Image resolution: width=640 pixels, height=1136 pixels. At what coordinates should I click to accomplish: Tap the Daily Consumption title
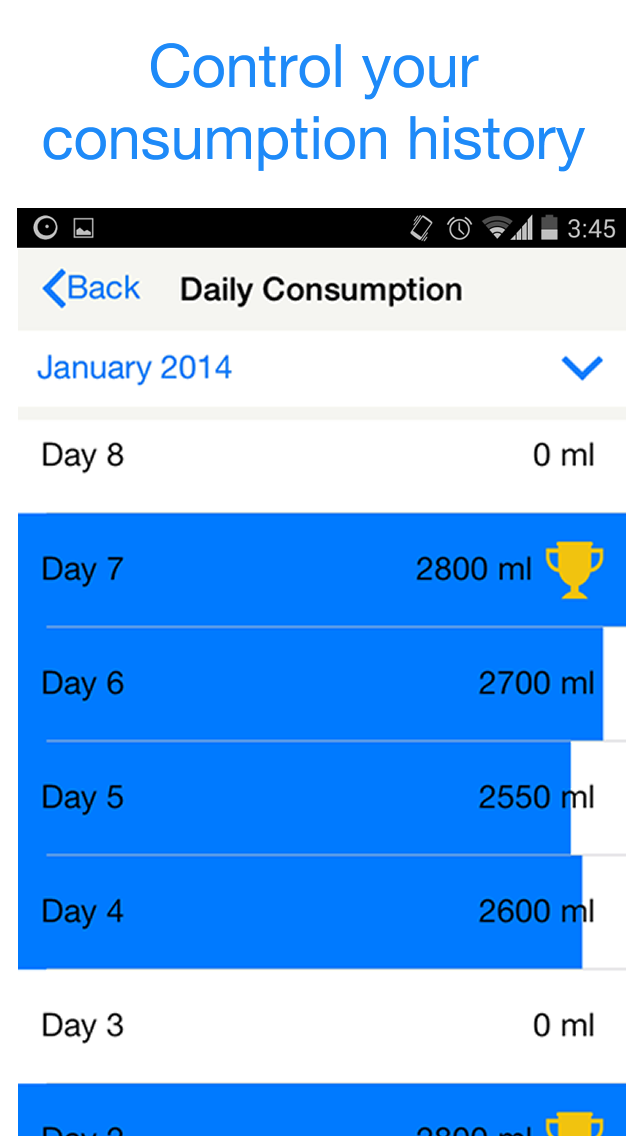(321, 290)
